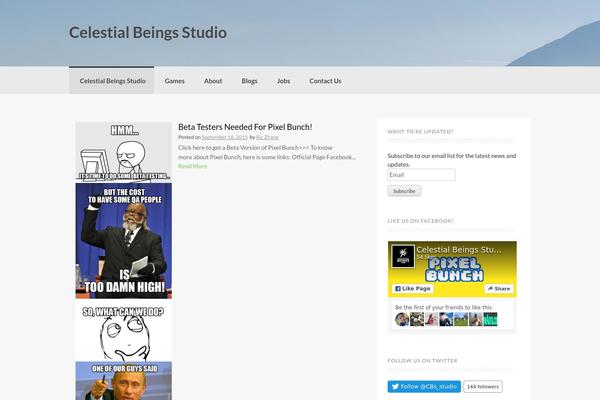Open the Jobs page
This screenshot has height=400, width=600.
pyautogui.click(x=283, y=81)
